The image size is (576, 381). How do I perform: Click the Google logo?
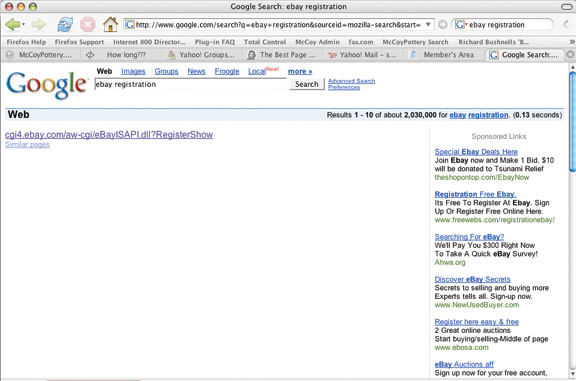(x=47, y=85)
